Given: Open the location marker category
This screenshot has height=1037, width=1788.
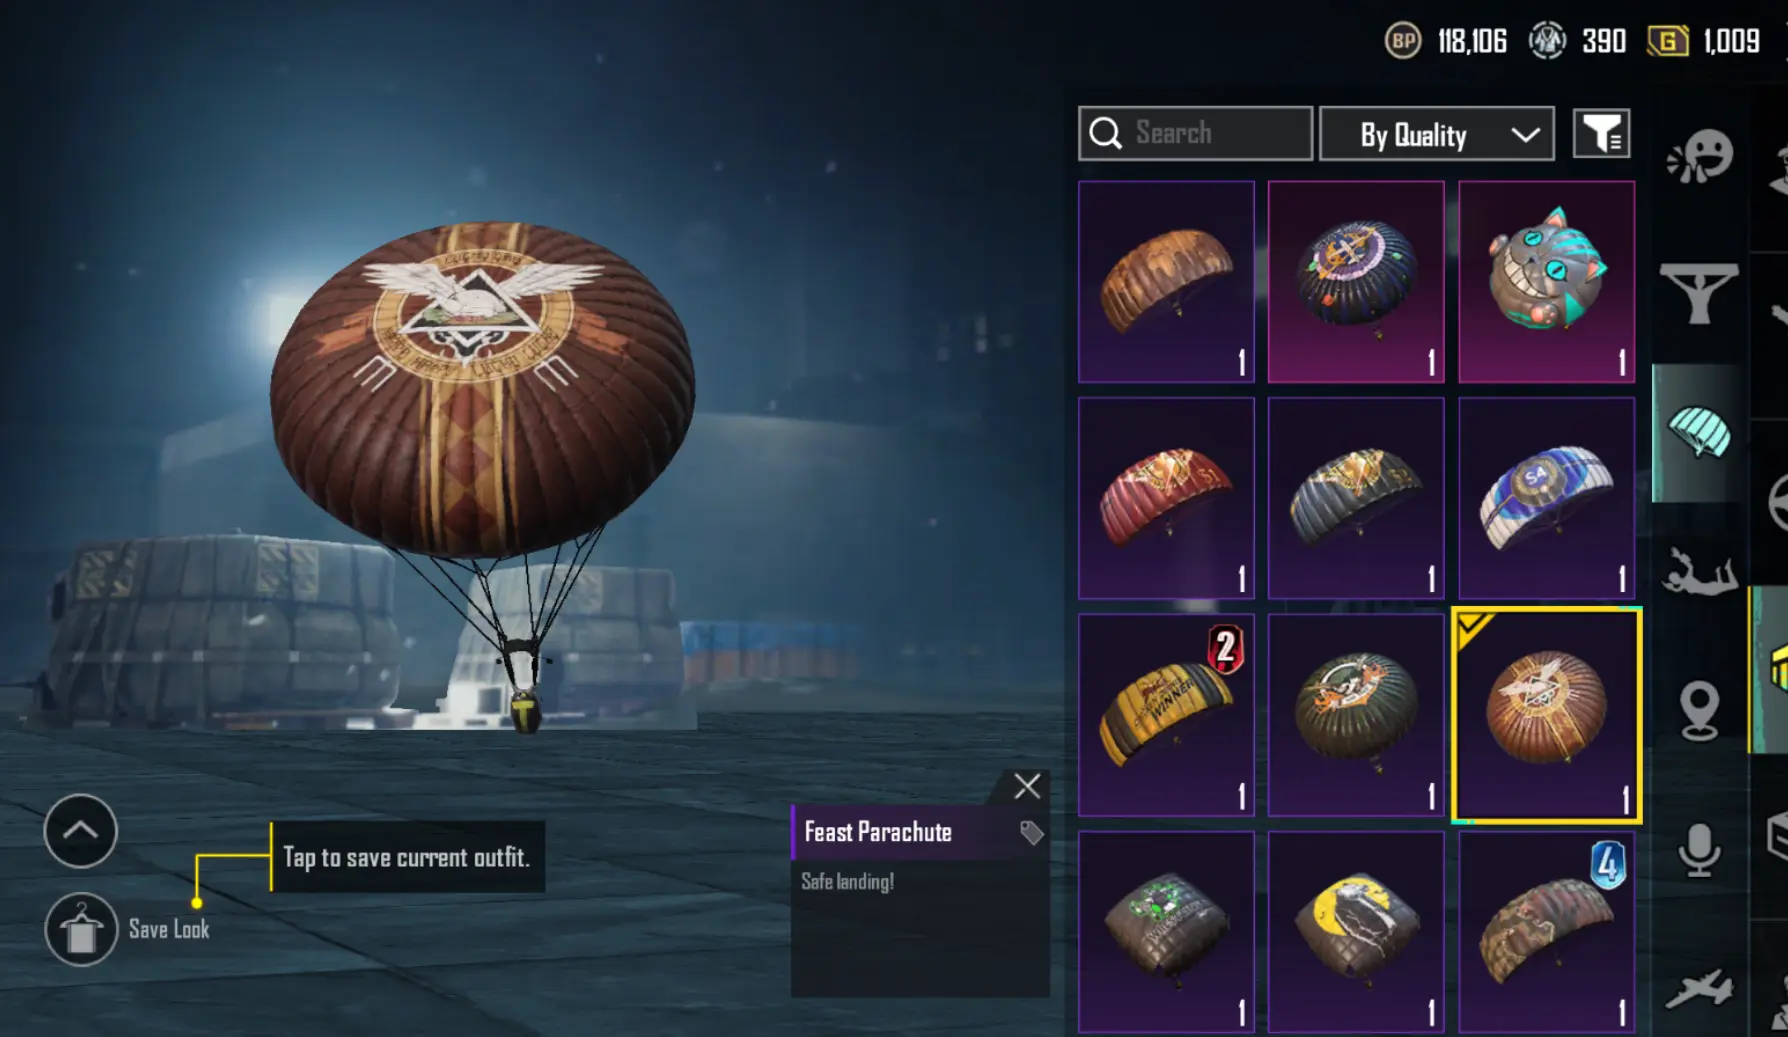Looking at the screenshot, I should 1699,711.
